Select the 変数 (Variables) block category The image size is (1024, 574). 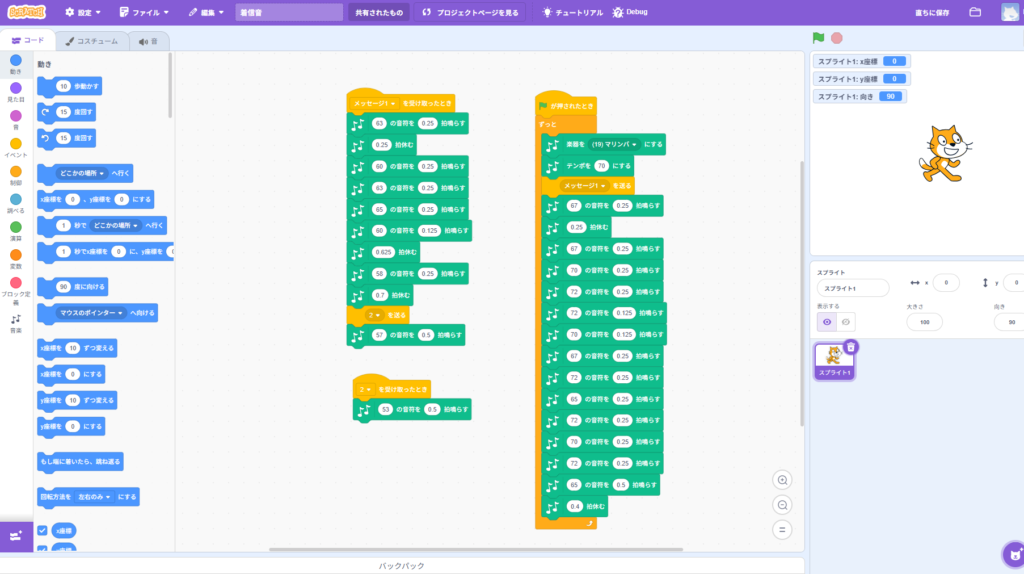(16, 259)
